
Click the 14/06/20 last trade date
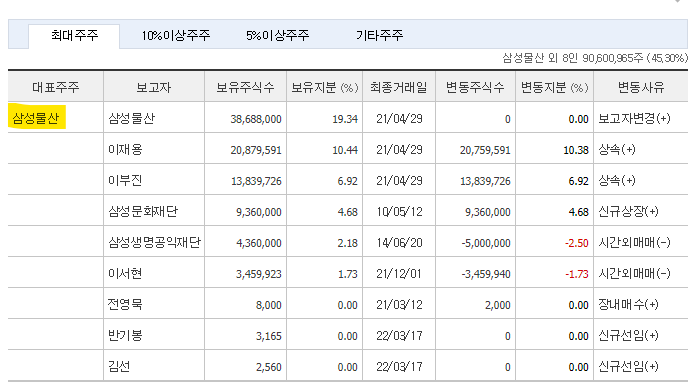pyautogui.click(x=399, y=243)
